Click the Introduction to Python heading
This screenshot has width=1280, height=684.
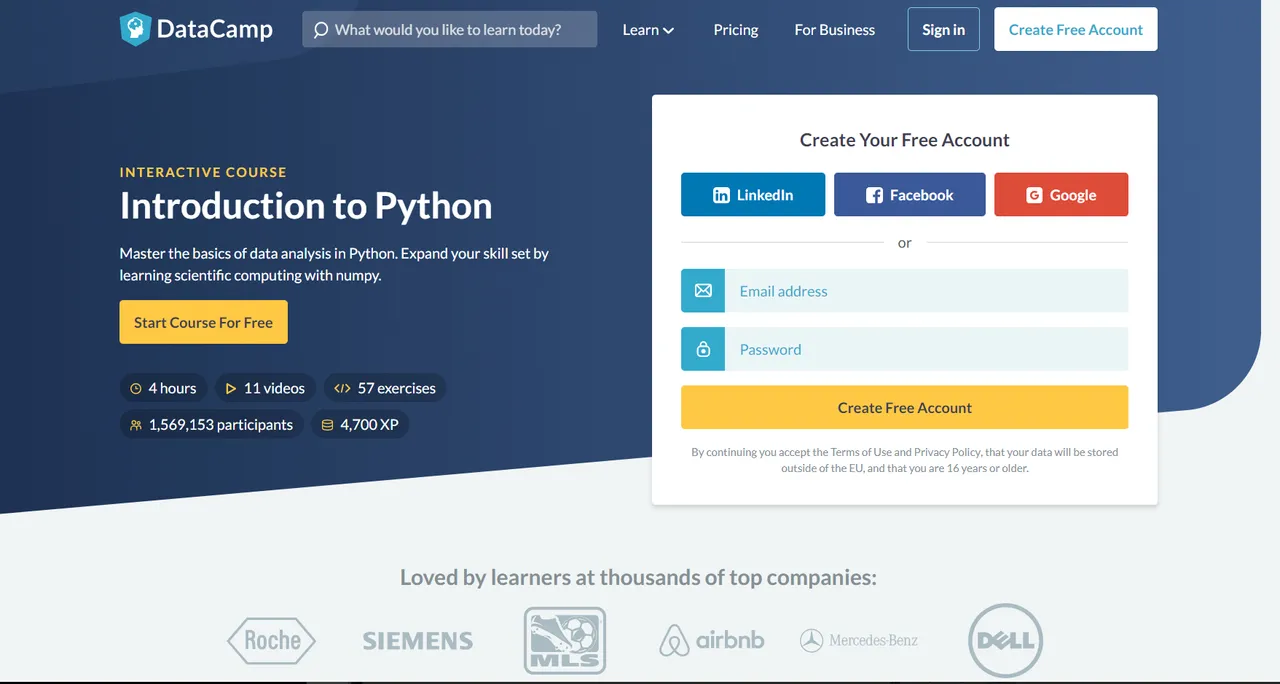[x=306, y=206]
